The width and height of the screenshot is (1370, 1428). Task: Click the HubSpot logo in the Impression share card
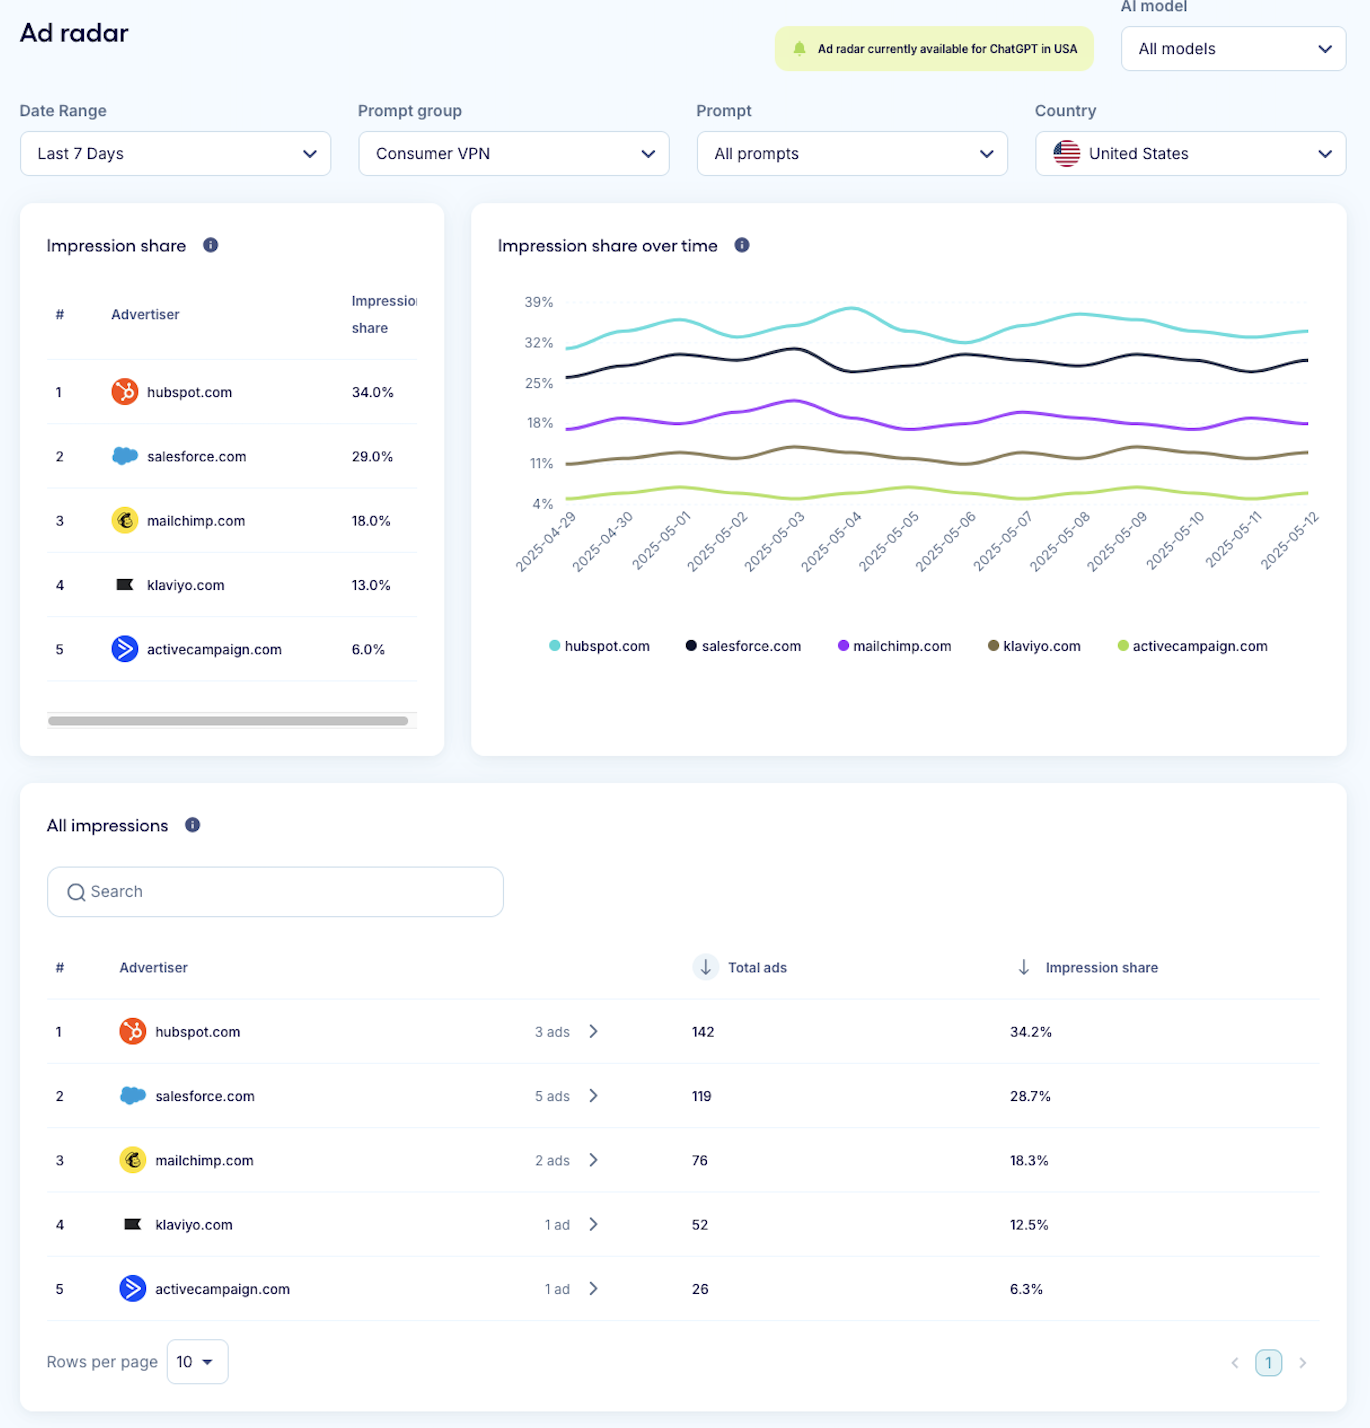click(125, 392)
